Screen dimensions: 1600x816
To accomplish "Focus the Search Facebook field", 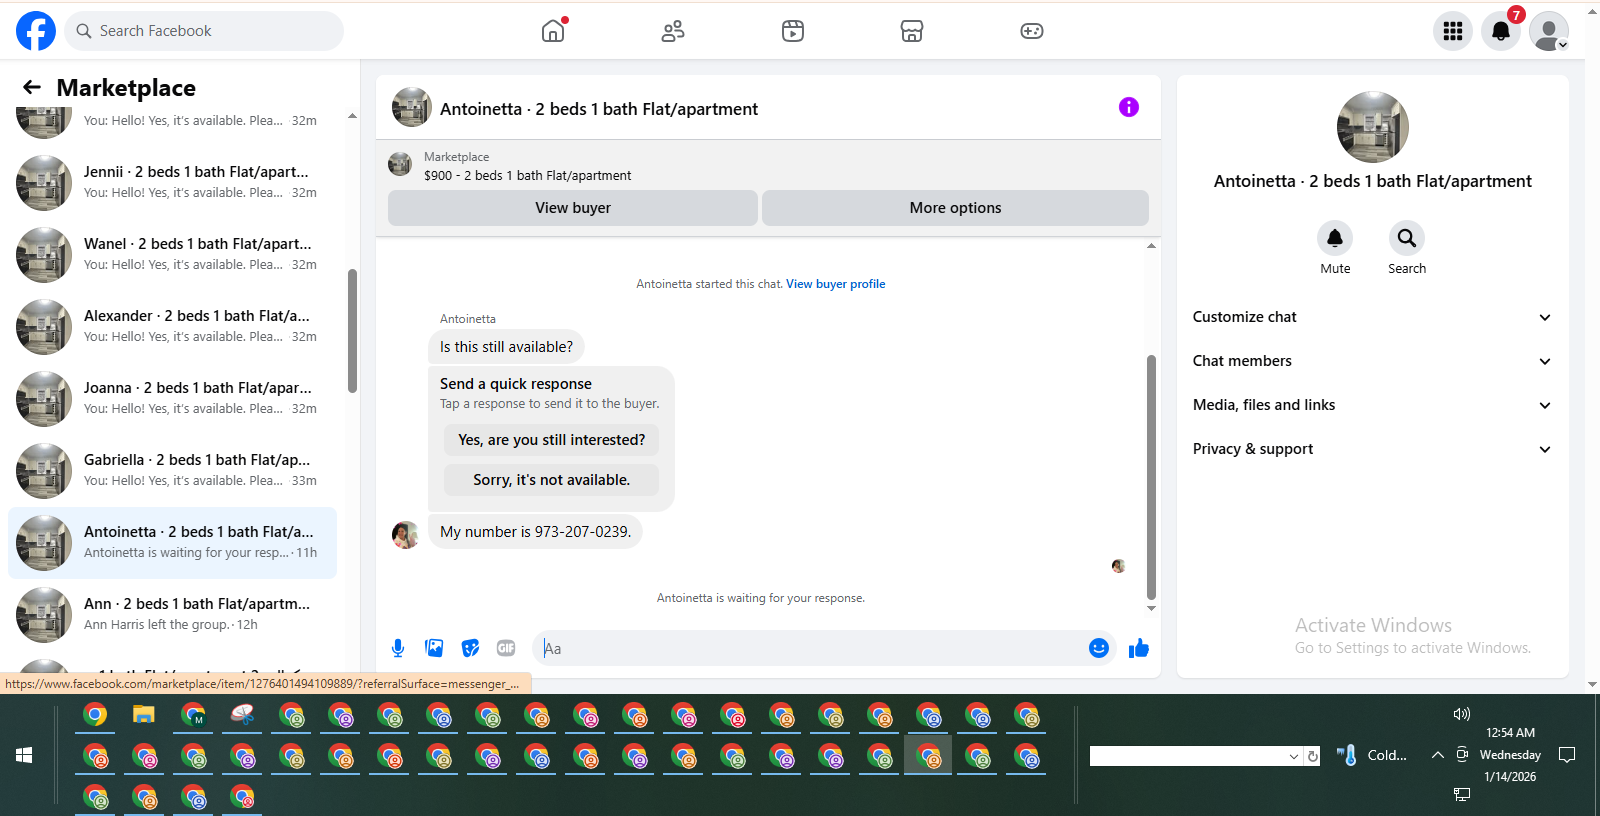I will (x=205, y=31).
